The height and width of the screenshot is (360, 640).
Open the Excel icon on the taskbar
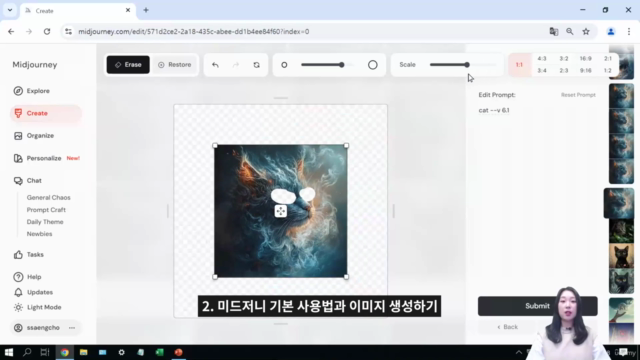coord(160,352)
